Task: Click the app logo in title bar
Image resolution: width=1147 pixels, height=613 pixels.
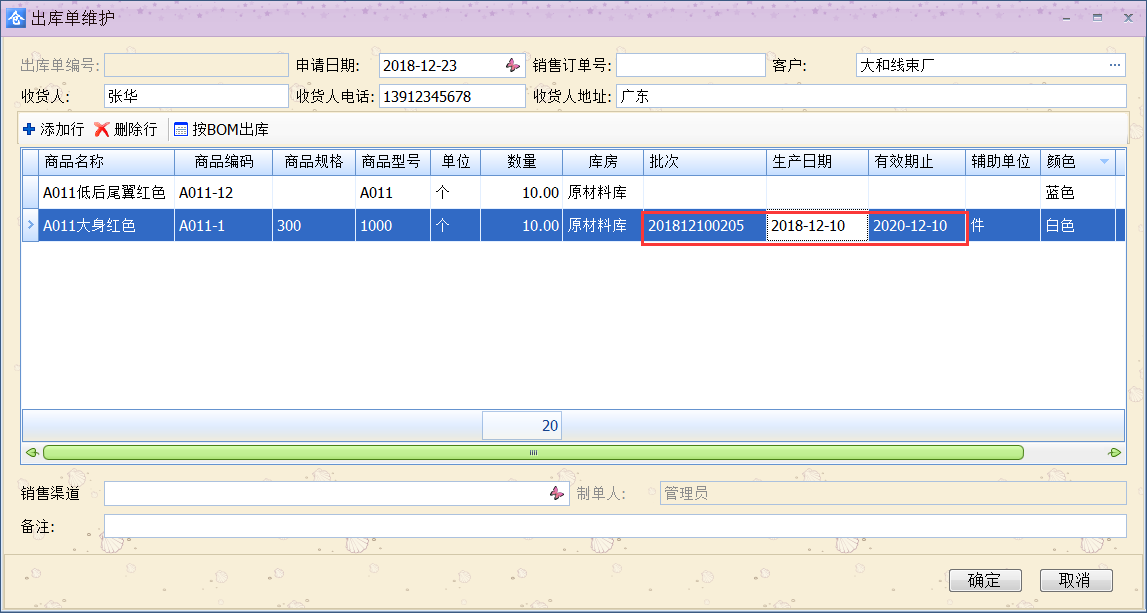Action: pyautogui.click(x=17, y=17)
